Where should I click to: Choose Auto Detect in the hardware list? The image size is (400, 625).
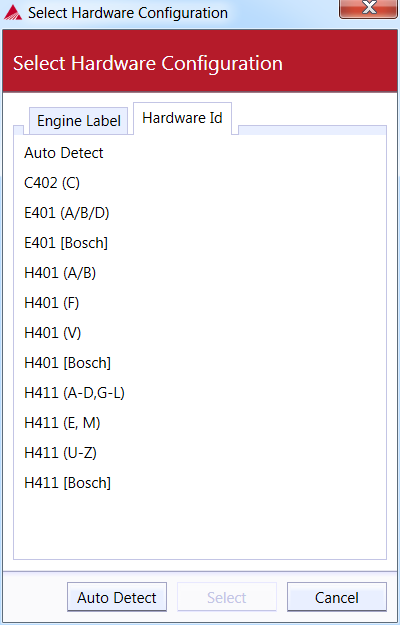point(64,153)
